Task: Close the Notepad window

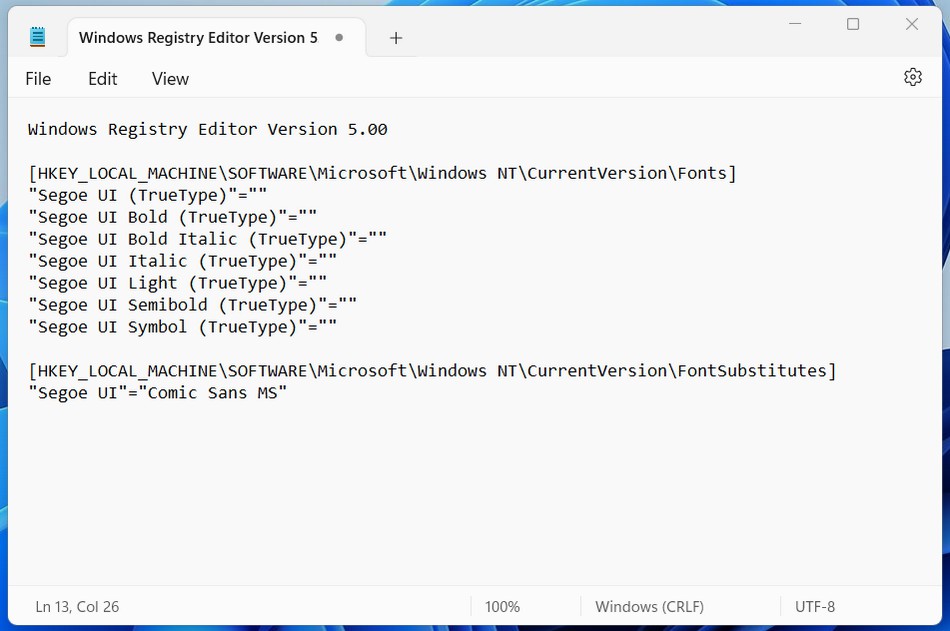Action: [911, 24]
